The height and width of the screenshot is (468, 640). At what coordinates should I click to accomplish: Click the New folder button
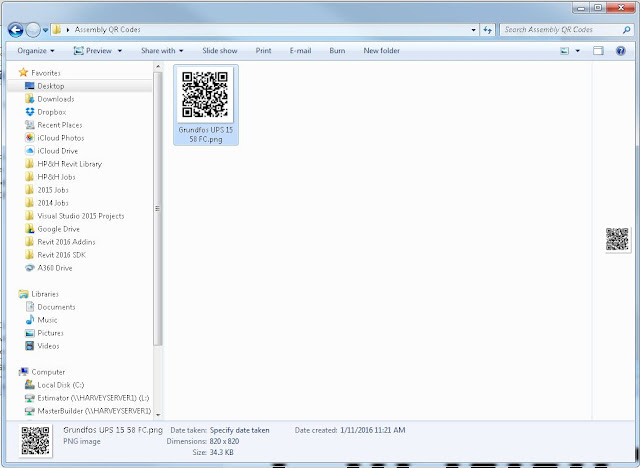tap(382, 51)
